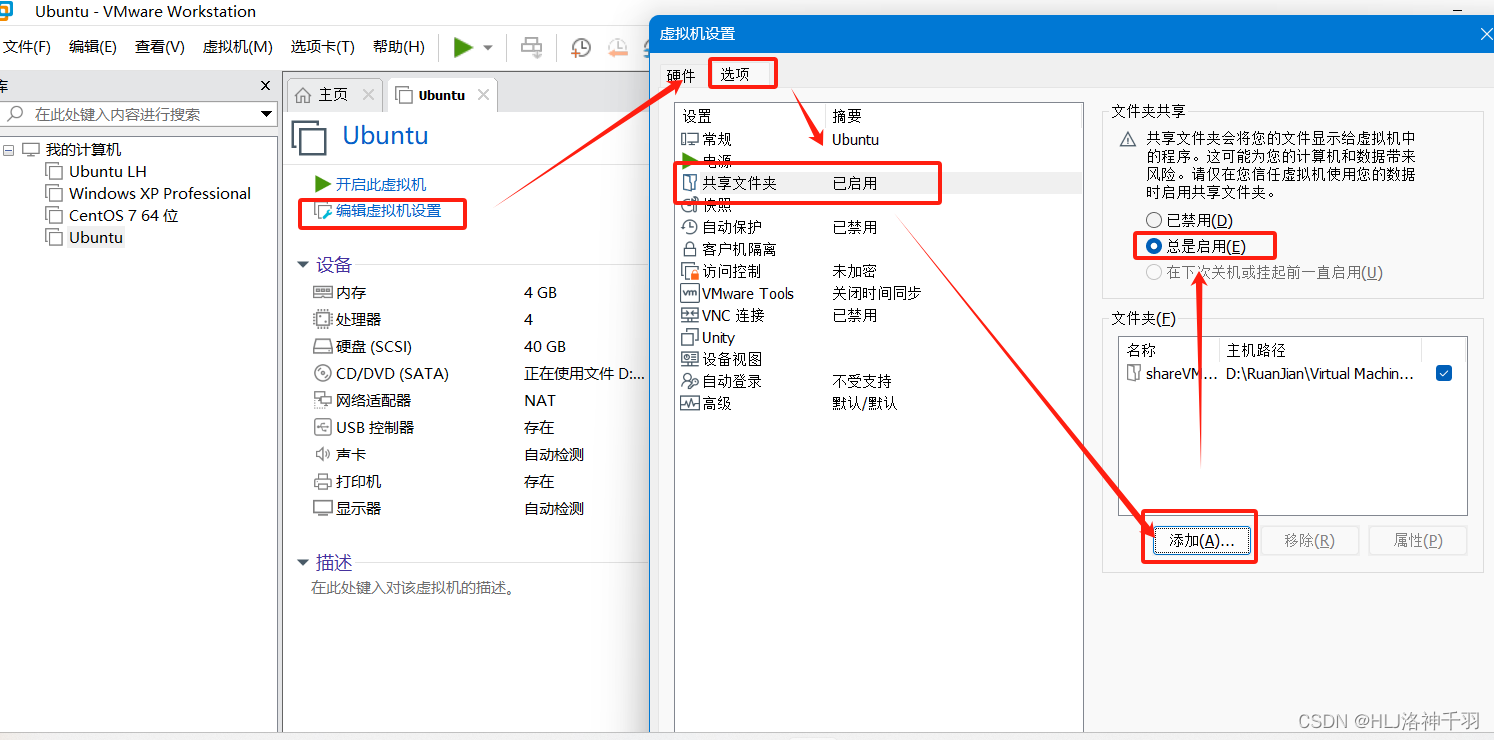Click the 添加(A)... button
This screenshot has width=1494, height=740.
click(x=1202, y=540)
